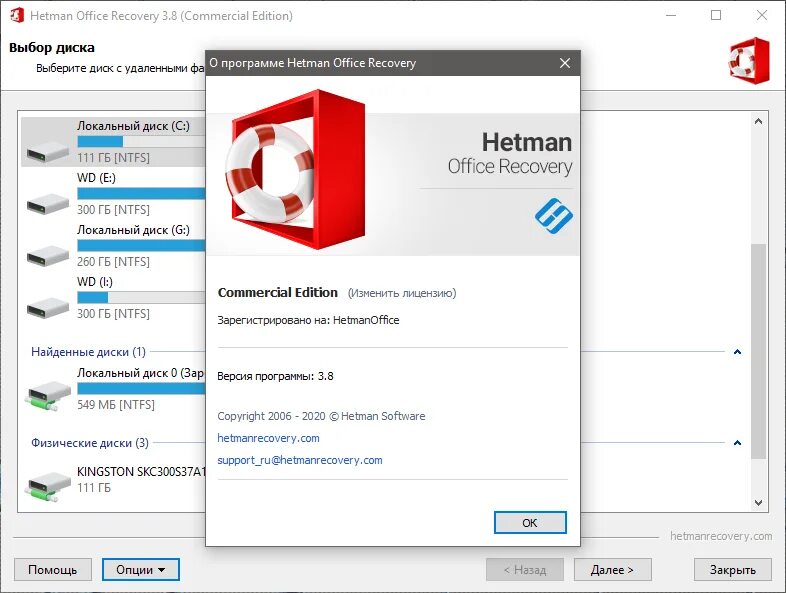The height and width of the screenshot is (593, 786).
Task: Click the '549 МБ [NTFS]' text
Action: coord(116,405)
